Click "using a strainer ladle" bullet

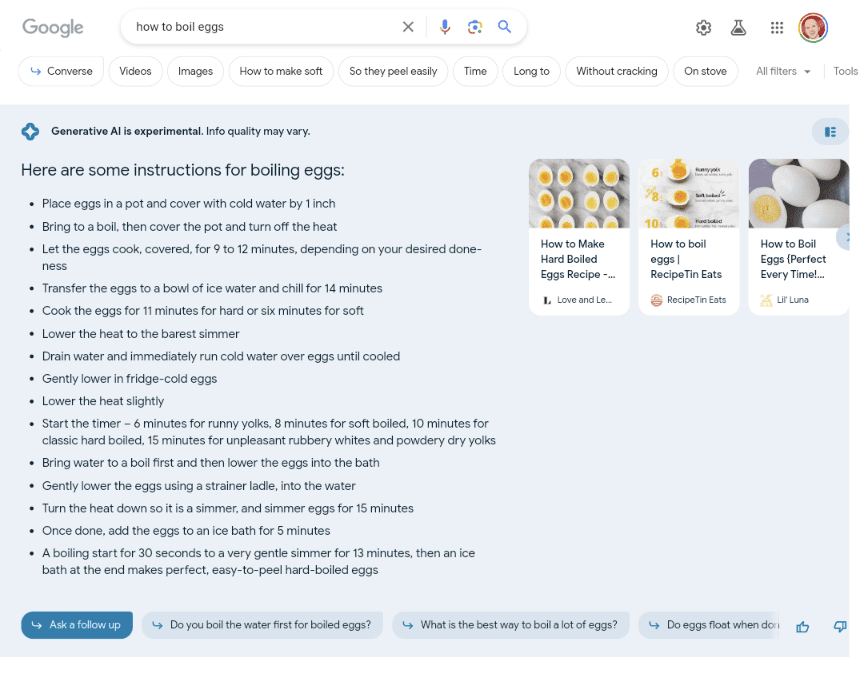199,486
